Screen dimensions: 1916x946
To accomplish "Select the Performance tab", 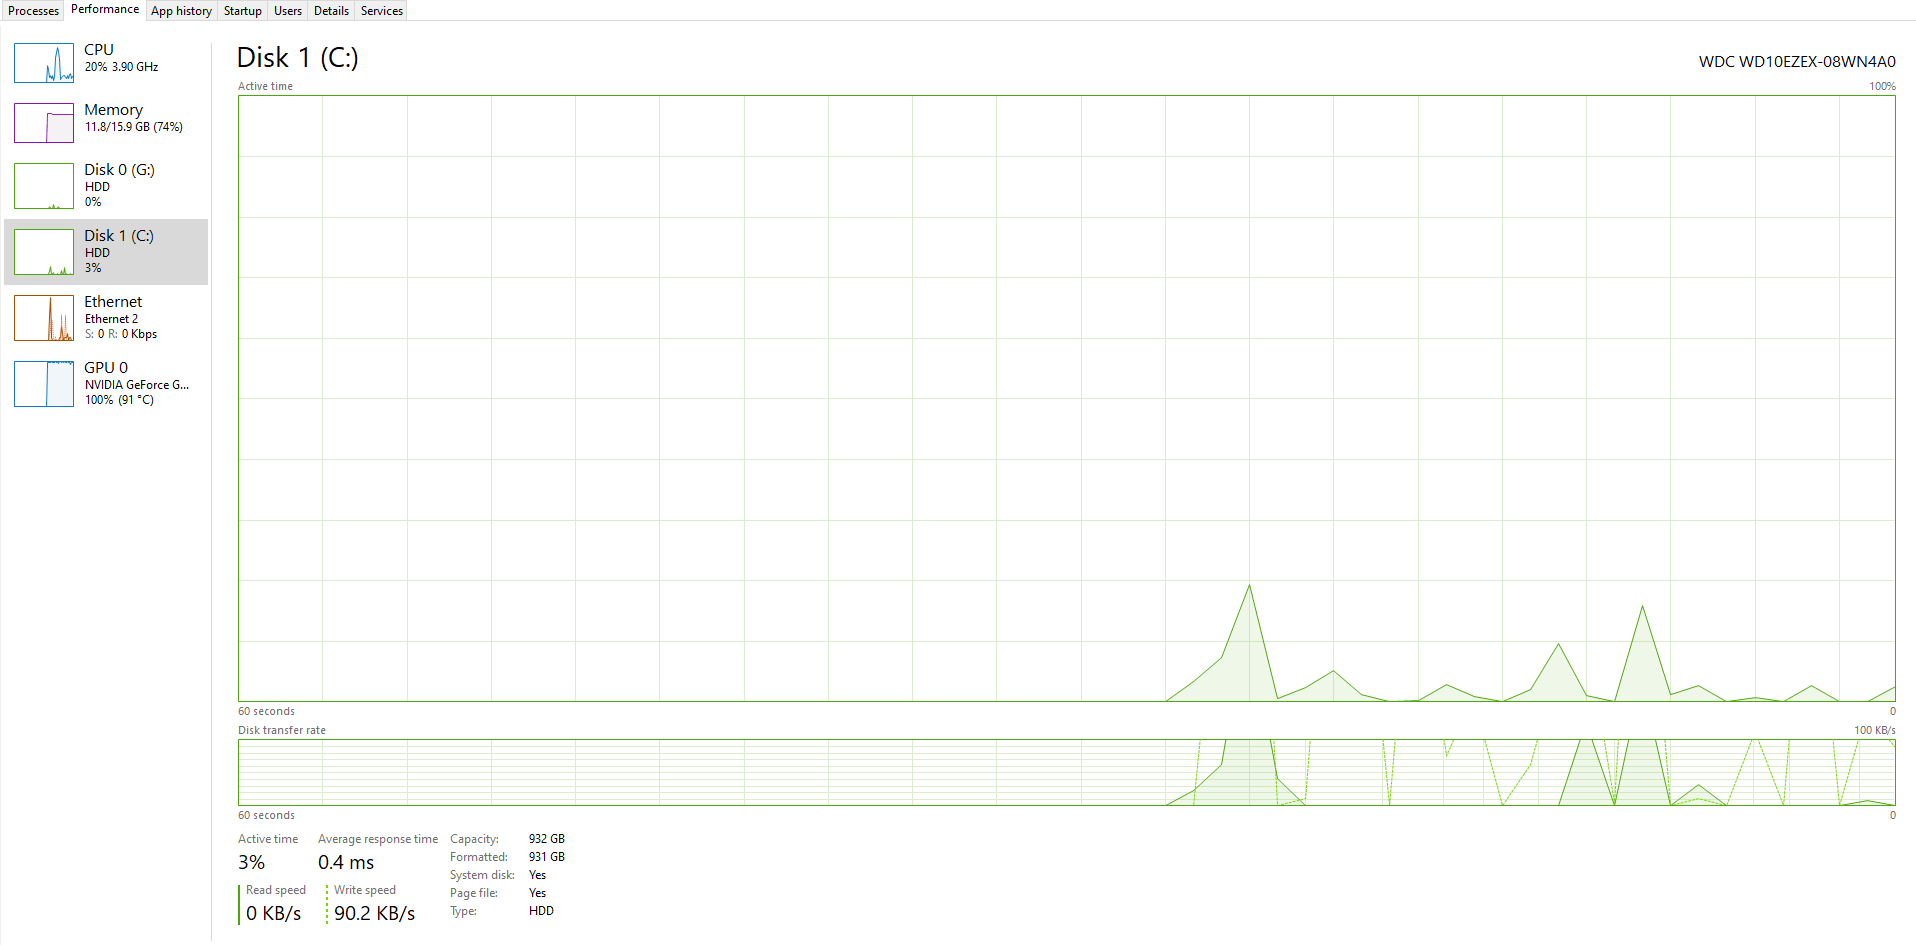I will 105,10.
